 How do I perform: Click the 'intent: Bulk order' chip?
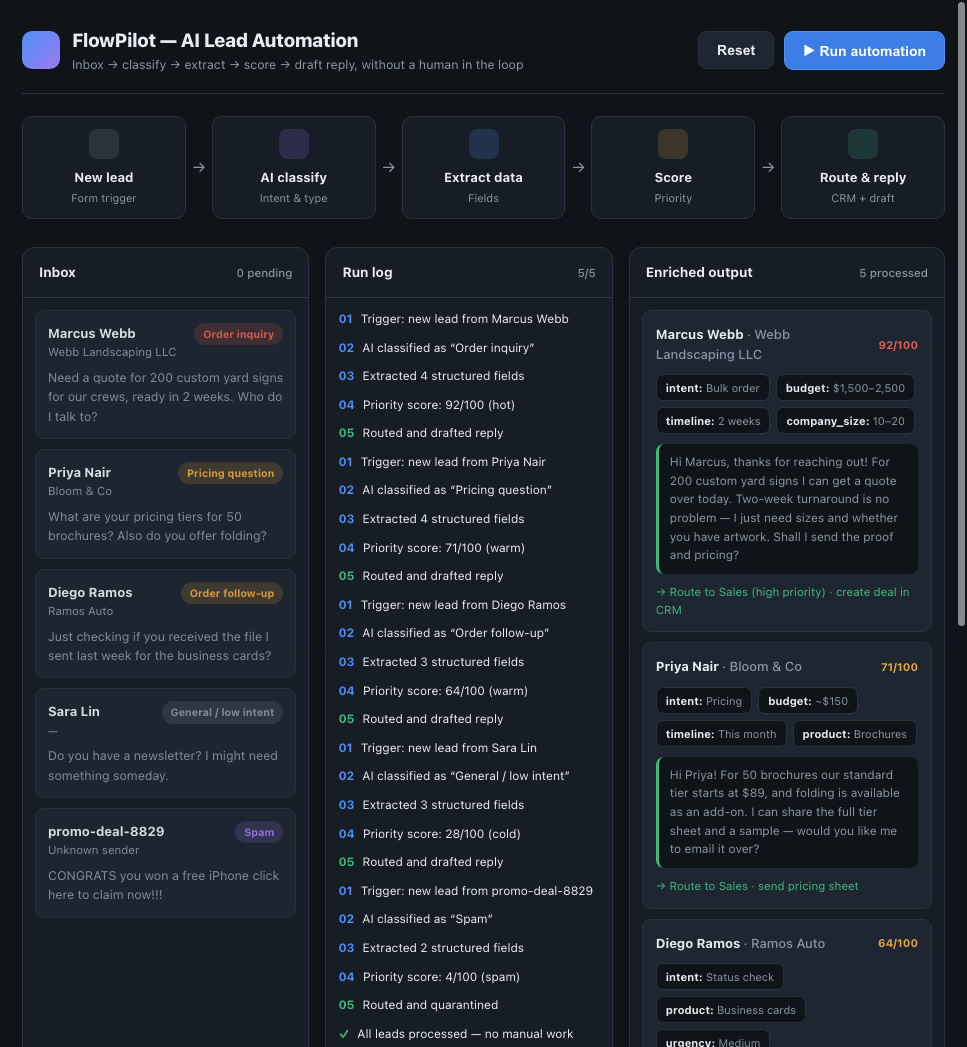713,388
